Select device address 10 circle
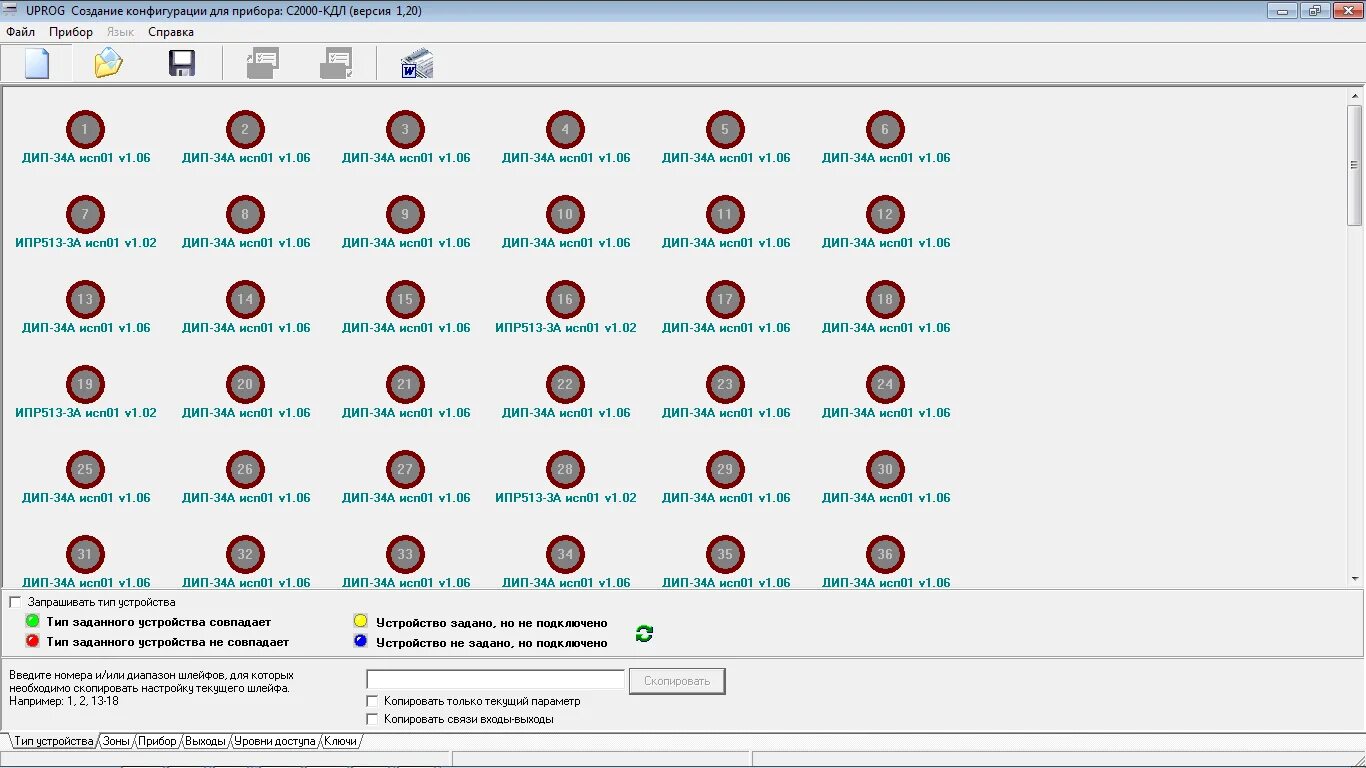1366x768 pixels. tap(565, 214)
